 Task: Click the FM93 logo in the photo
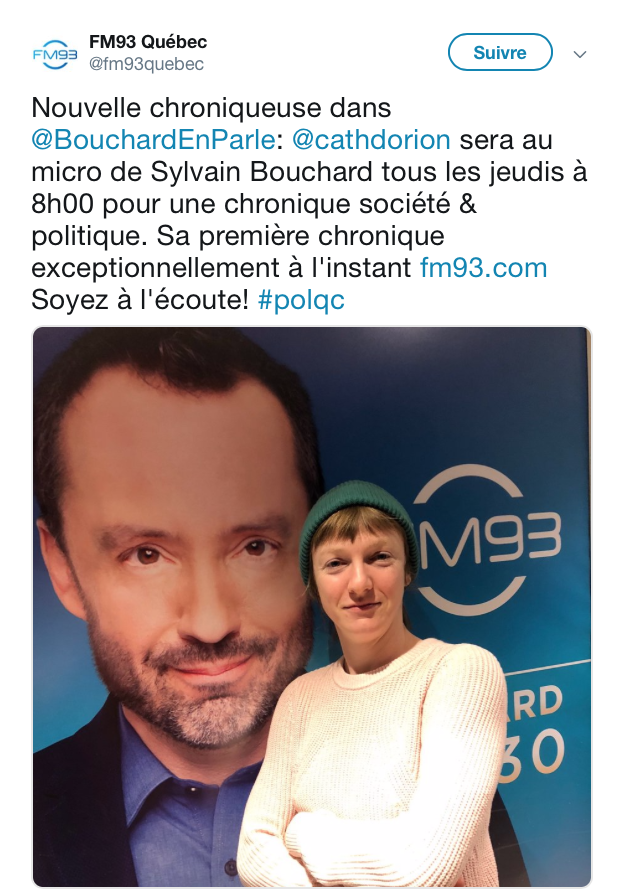point(487,537)
